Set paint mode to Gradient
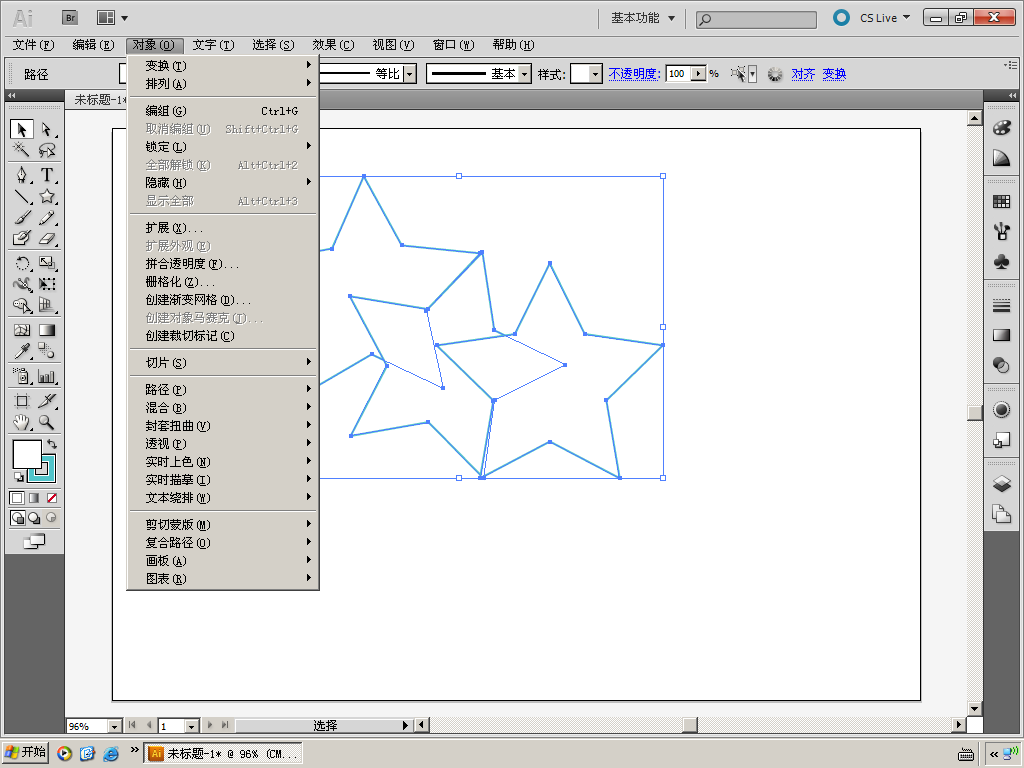1024x768 pixels. coord(34,498)
